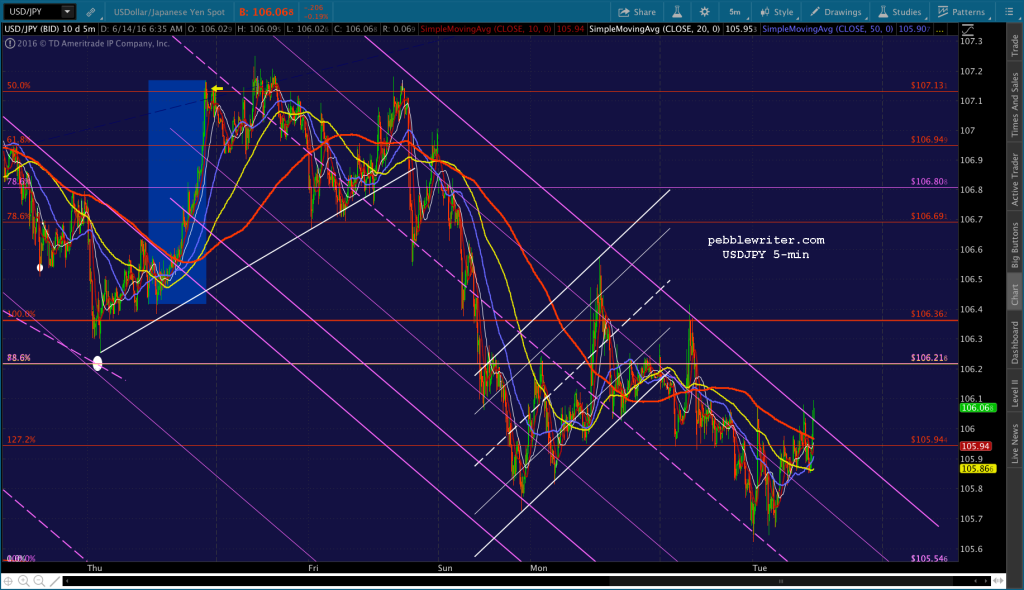Click the price axis scale icon above 107.3

pos(968,29)
